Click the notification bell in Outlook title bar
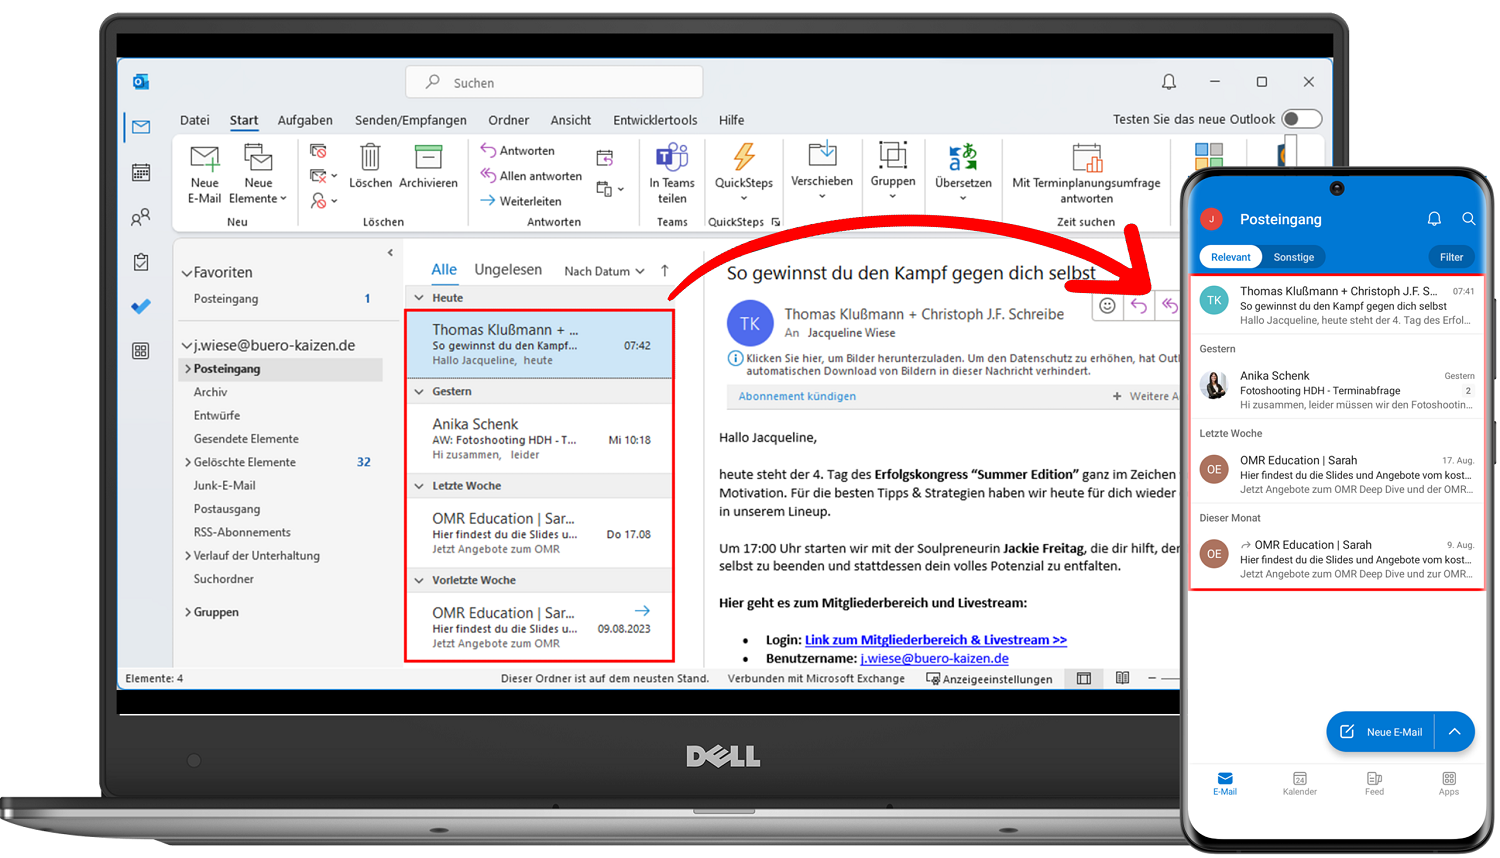 point(1169,82)
